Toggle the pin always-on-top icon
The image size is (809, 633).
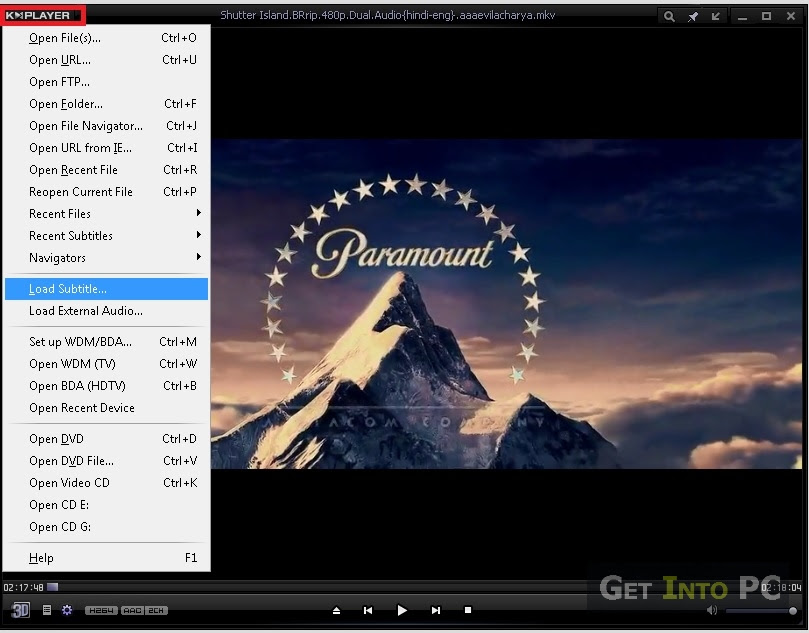click(x=693, y=17)
